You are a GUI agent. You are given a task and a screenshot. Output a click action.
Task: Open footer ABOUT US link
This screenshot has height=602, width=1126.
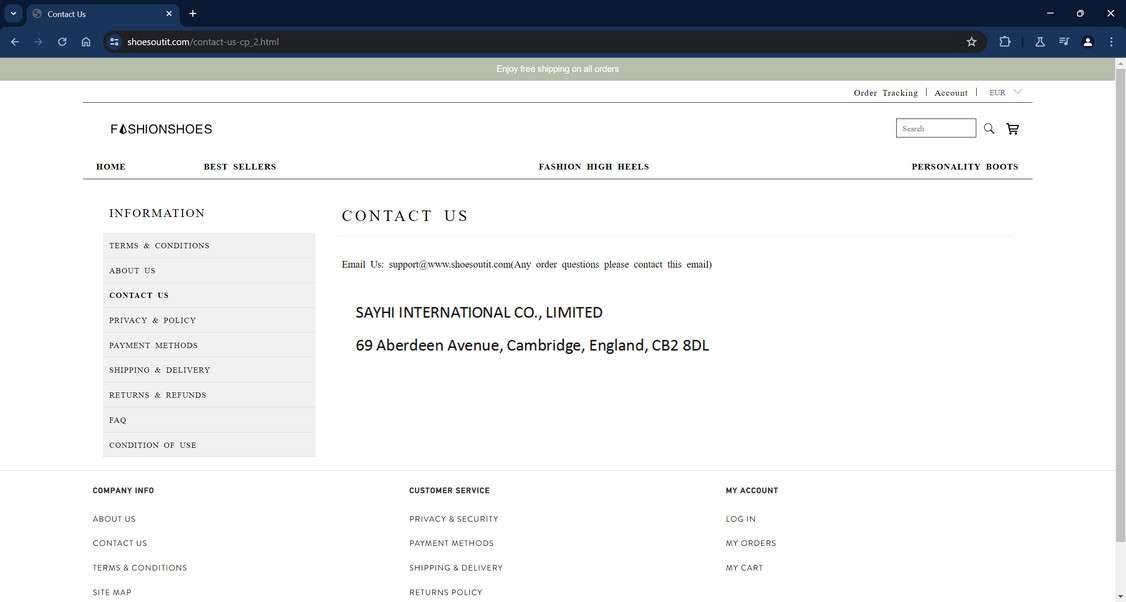click(x=114, y=519)
